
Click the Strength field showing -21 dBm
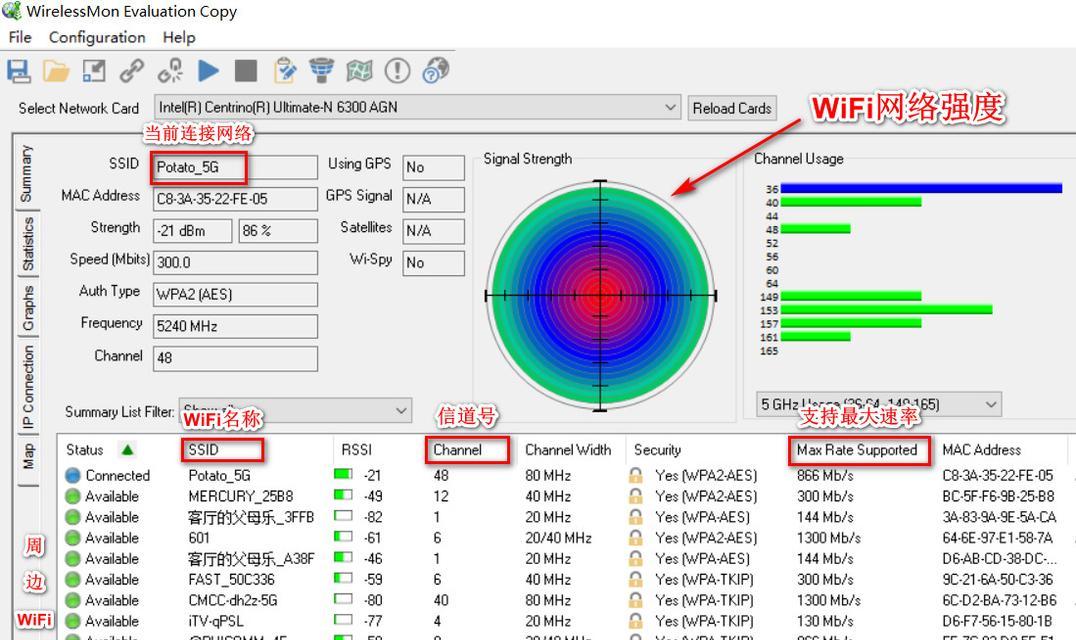192,231
